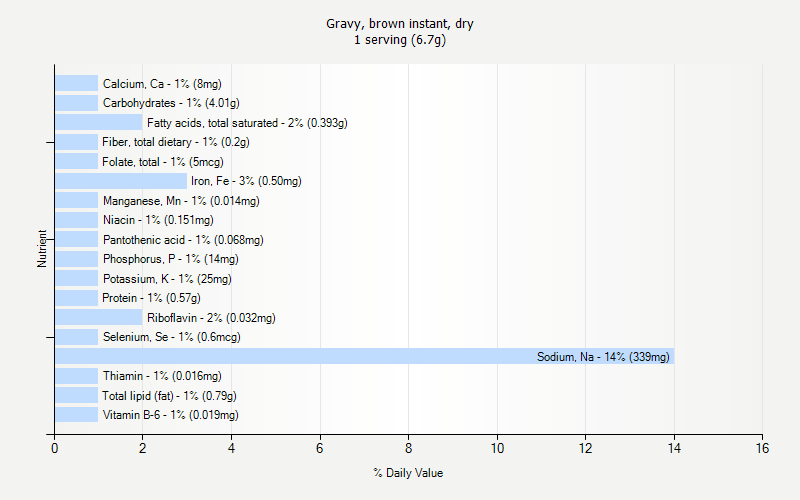This screenshot has width=800, height=500.
Task: Click the subtitle '1 serving (6.7g)'
Action: point(399,40)
